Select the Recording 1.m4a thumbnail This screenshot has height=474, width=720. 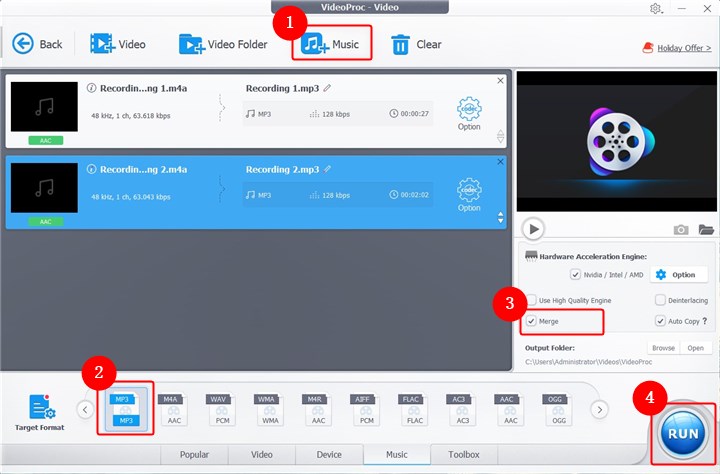(x=44, y=107)
